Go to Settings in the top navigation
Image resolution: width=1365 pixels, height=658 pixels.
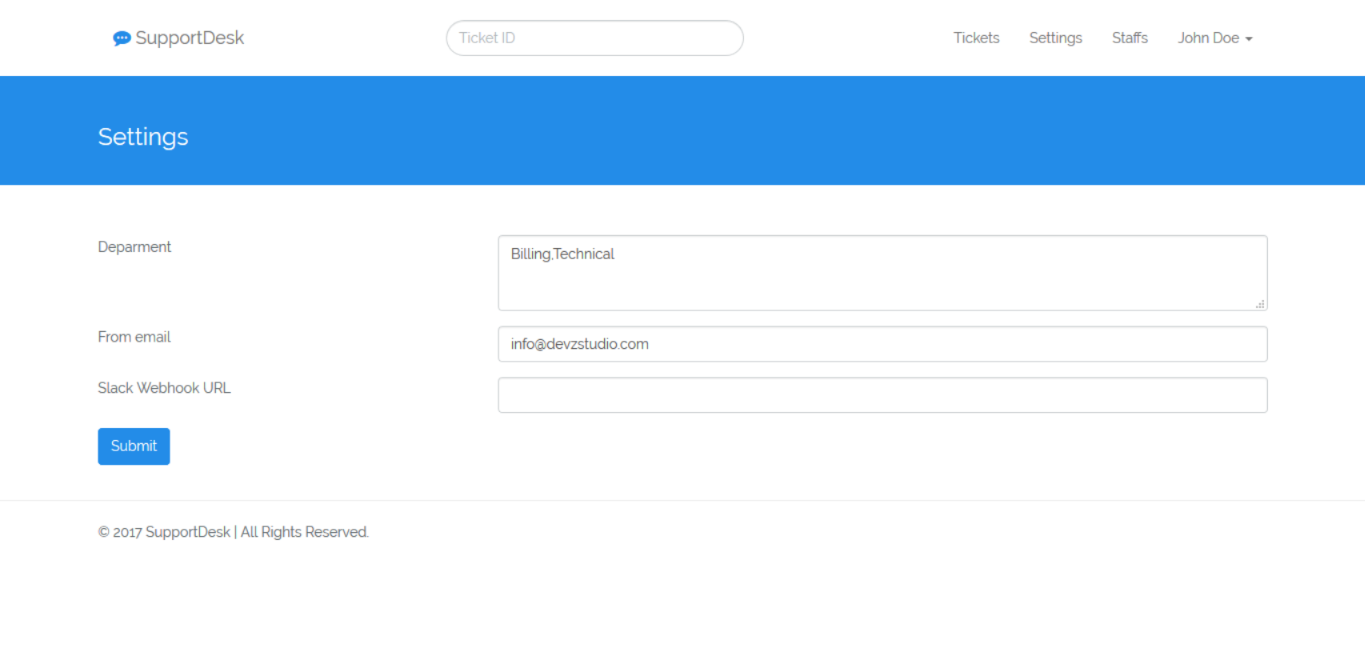tap(1055, 38)
